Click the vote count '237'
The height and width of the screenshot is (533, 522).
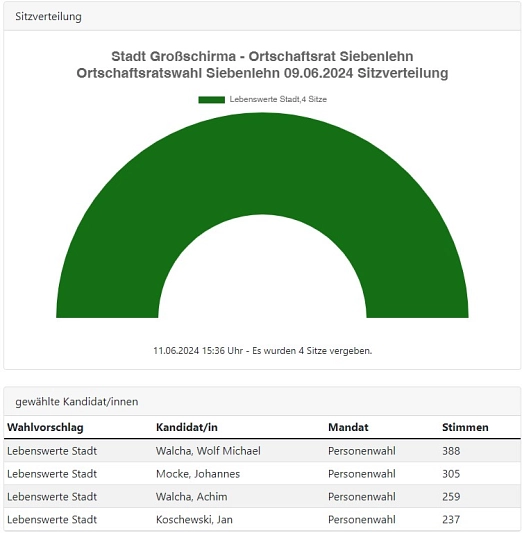click(451, 519)
